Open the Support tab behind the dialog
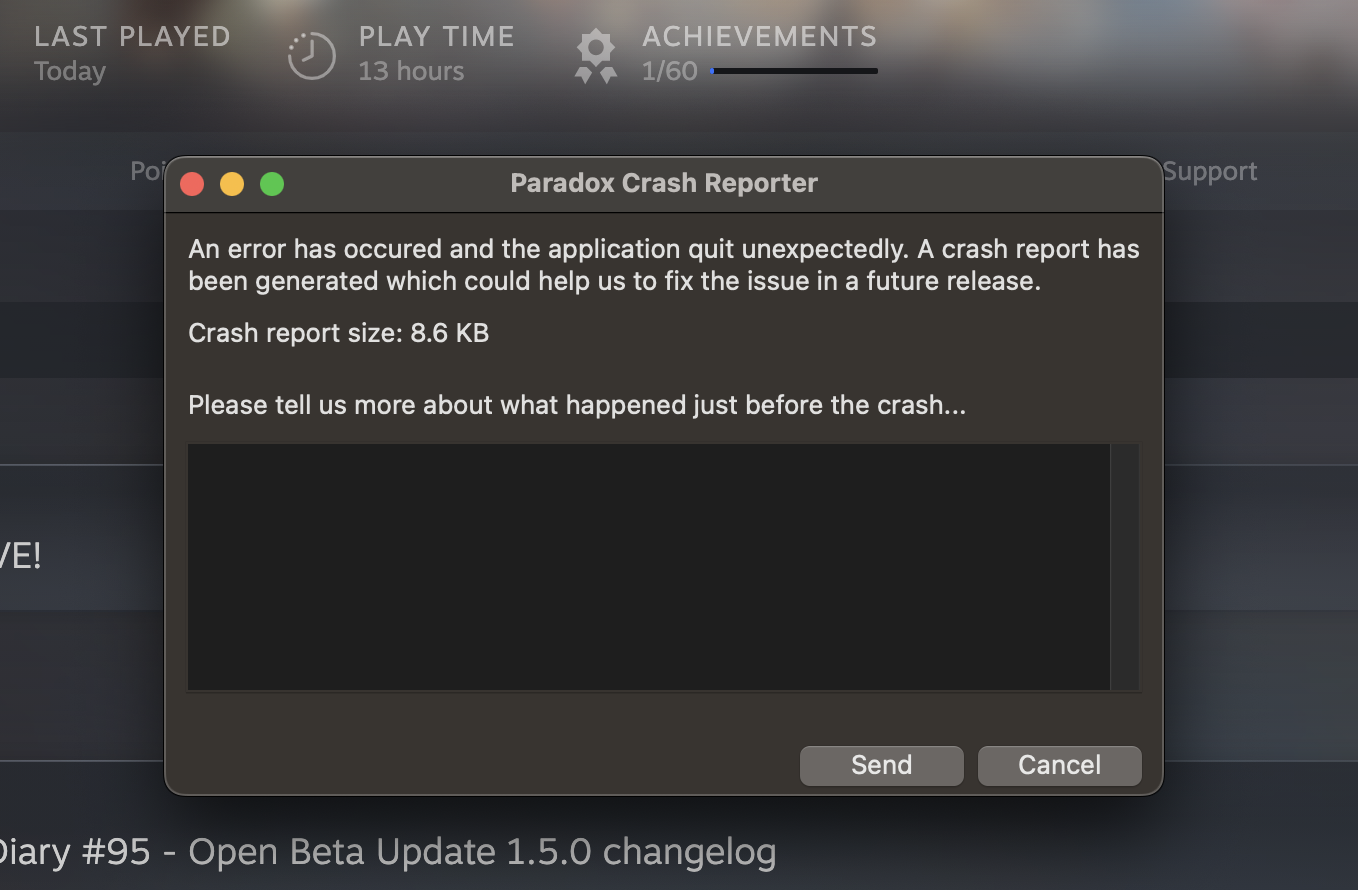Screen dimensions: 1358x890 tap(1210, 172)
